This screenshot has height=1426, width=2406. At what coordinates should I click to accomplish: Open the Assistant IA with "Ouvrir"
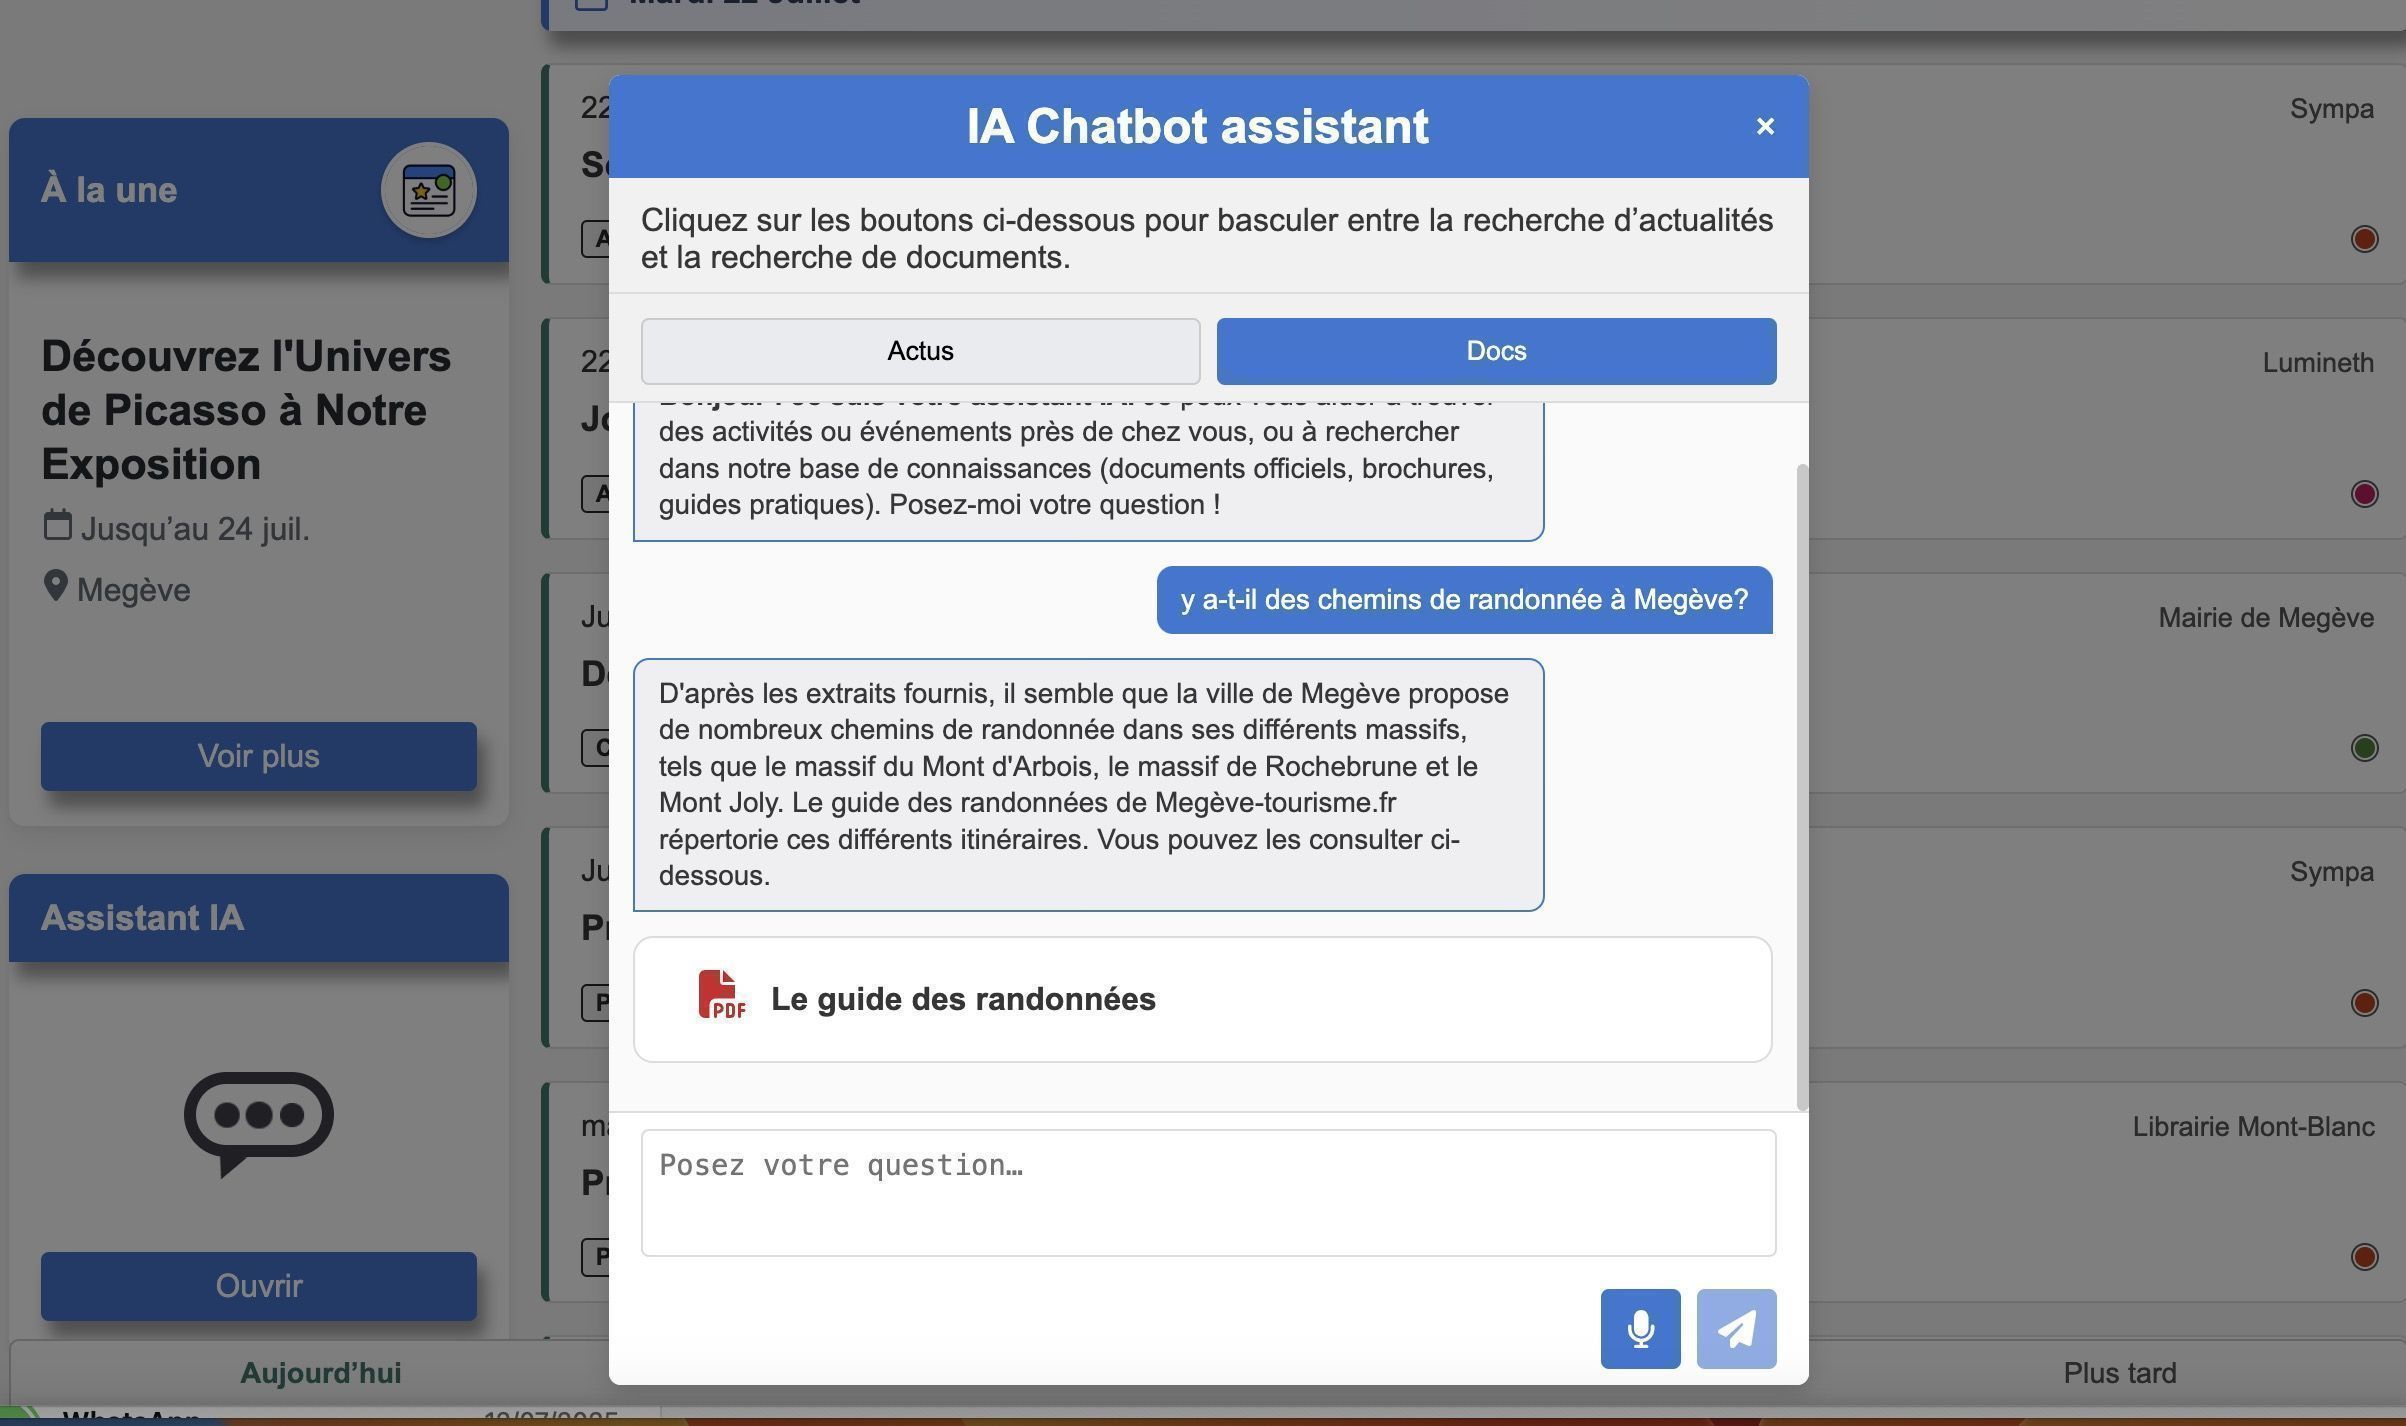258,1286
